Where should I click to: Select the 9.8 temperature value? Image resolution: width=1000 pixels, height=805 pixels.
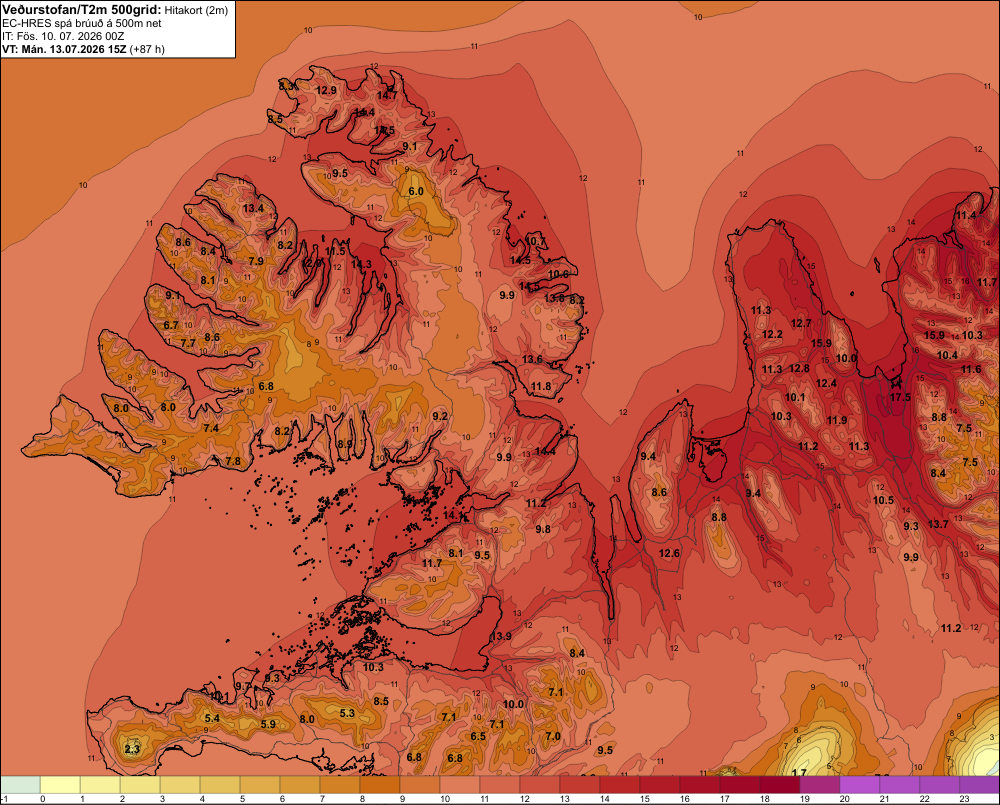pos(543,529)
